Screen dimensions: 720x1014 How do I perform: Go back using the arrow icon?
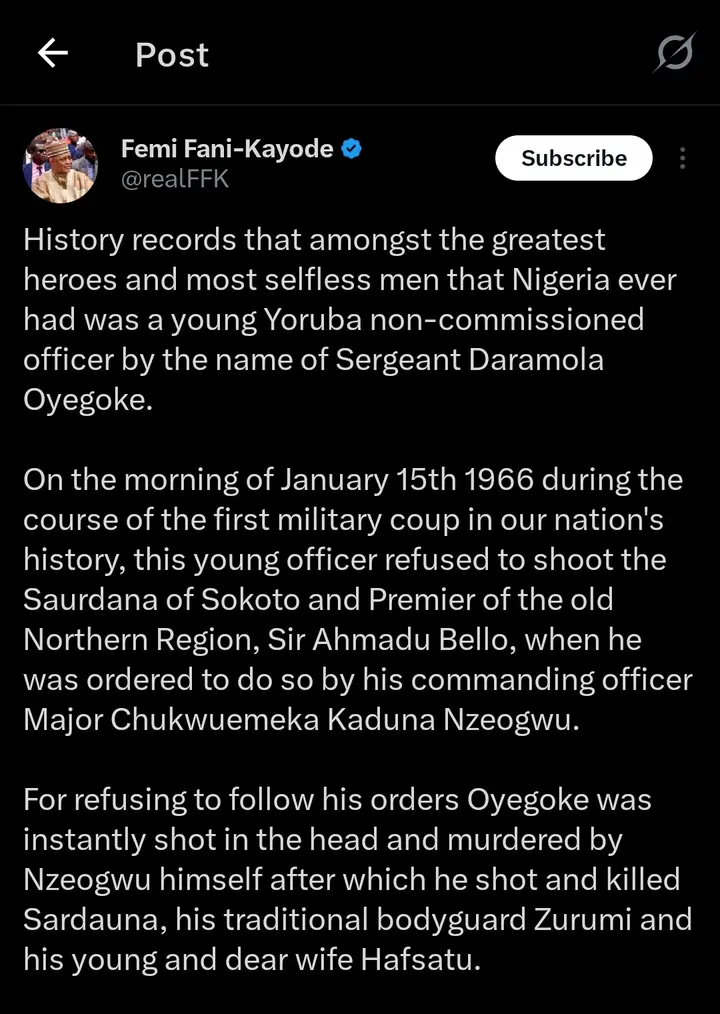click(x=52, y=54)
